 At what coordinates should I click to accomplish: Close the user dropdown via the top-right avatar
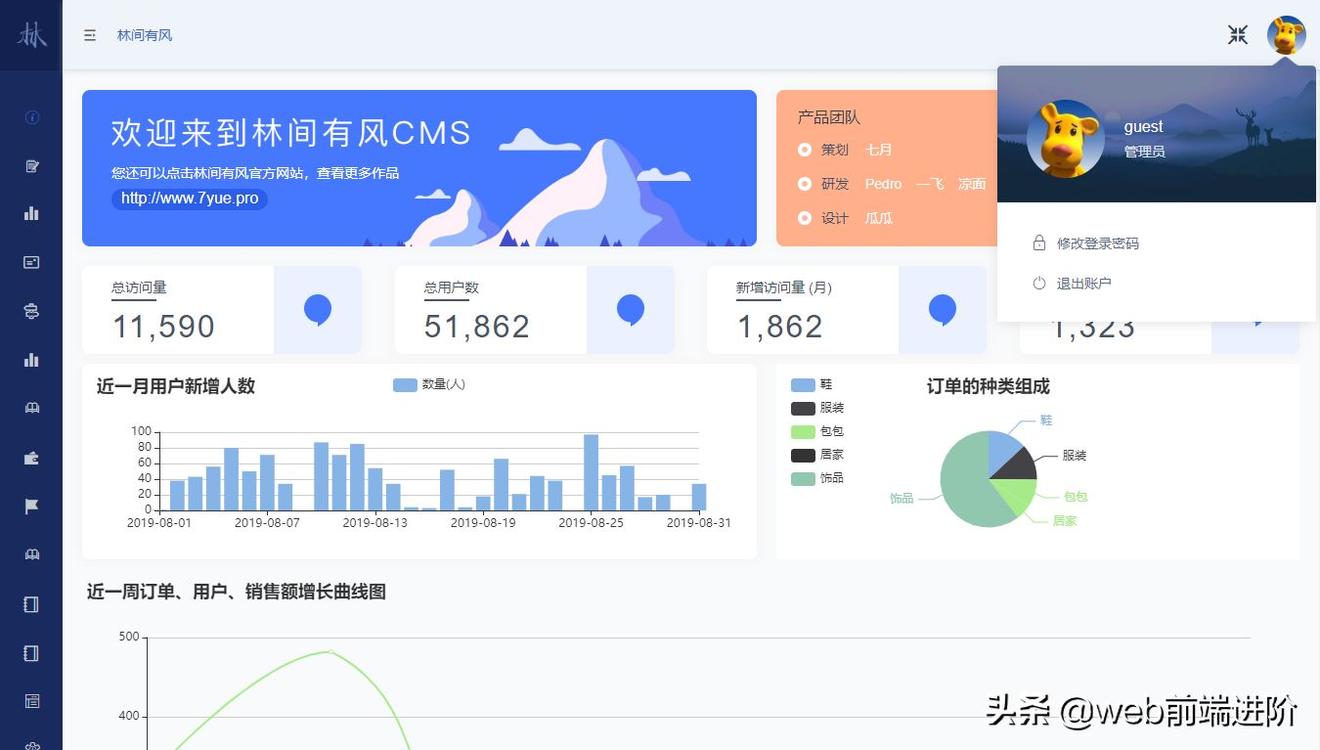tap(1286, 35)
